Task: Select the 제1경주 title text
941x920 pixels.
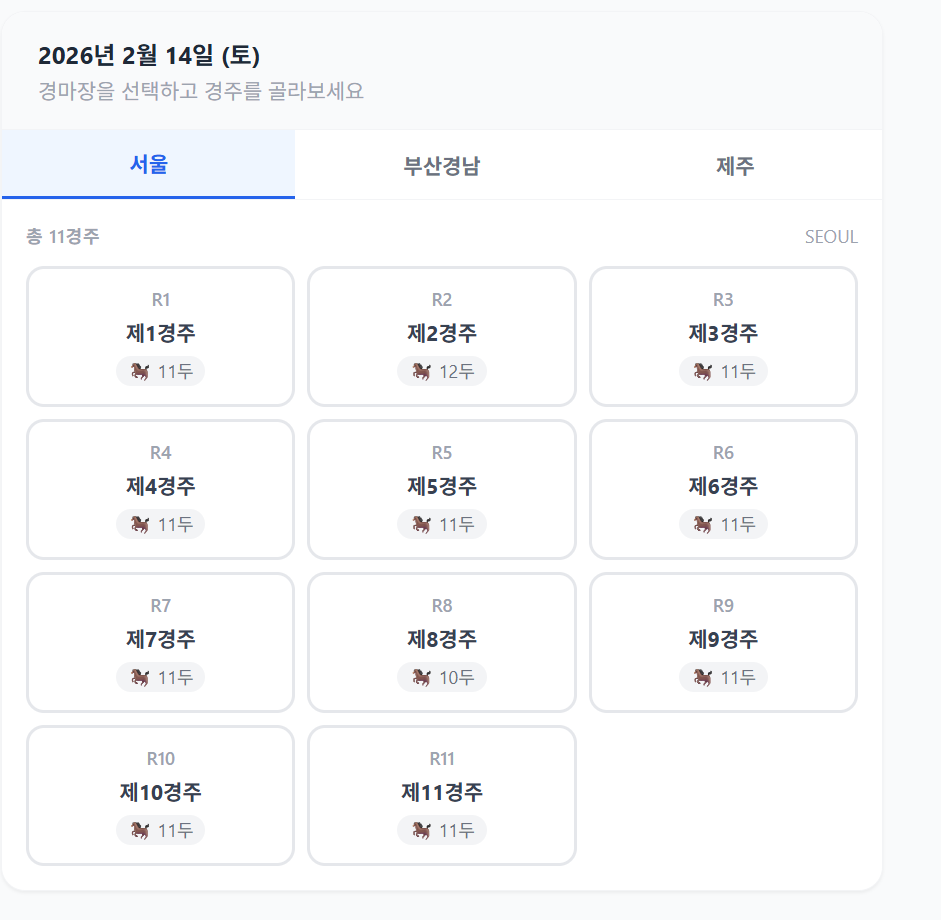Action: point(160,333)
